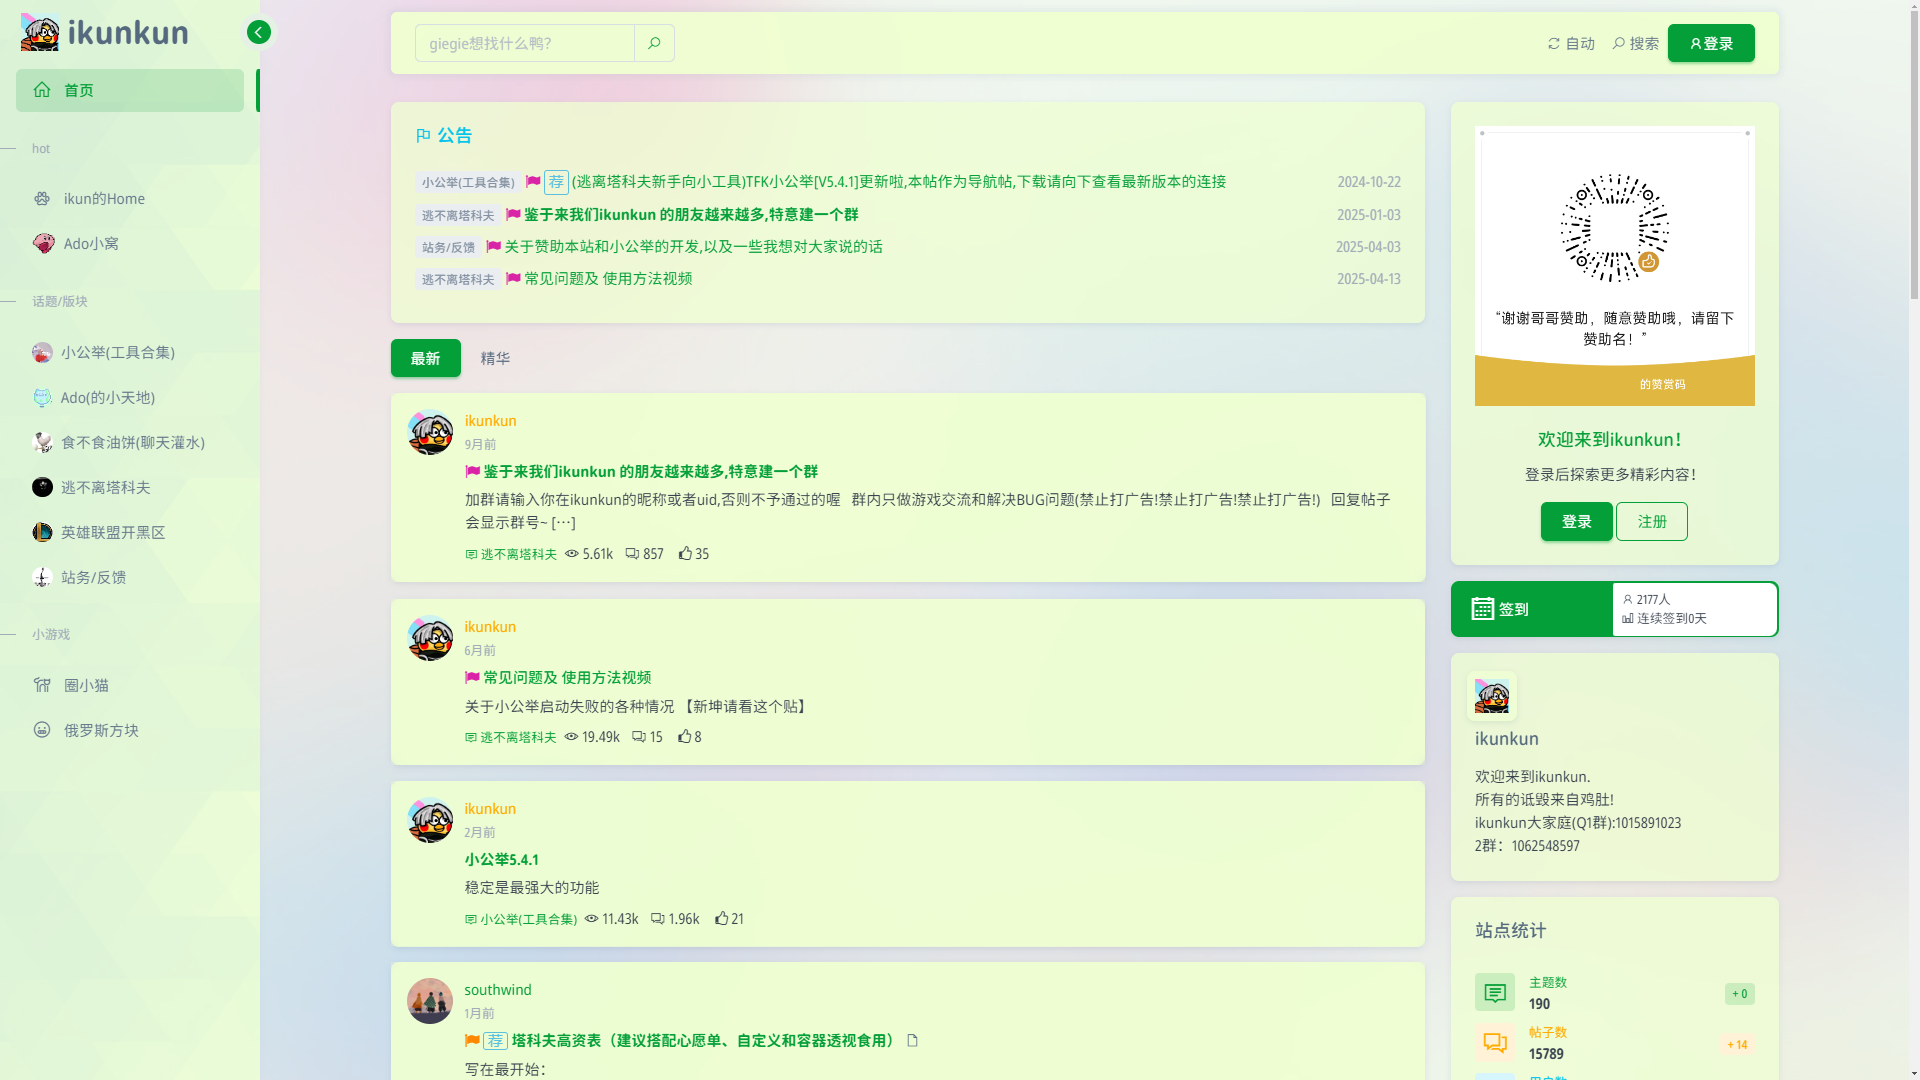Open ikun的Home paw icon entry
Viewport: 1920px width, 1080px height.
42,198
